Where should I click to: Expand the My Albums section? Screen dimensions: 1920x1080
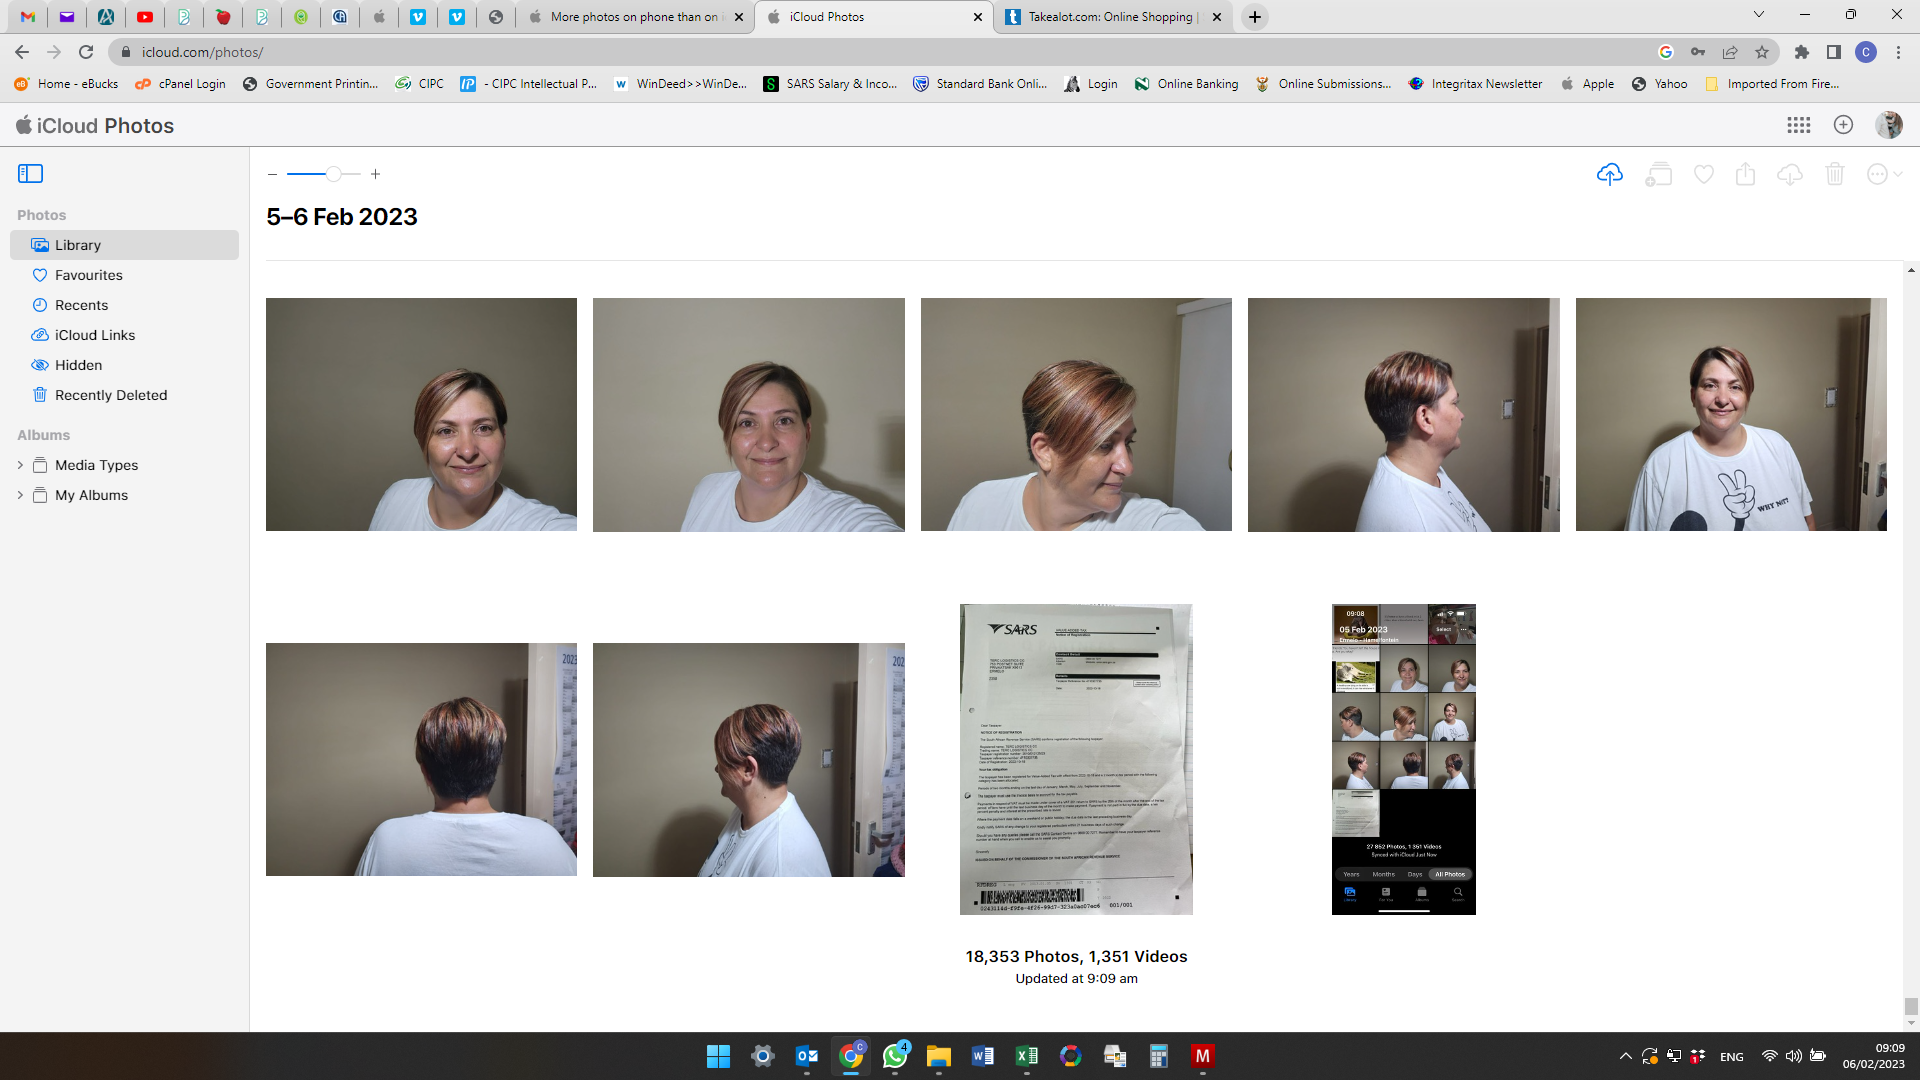coord(20,495)
